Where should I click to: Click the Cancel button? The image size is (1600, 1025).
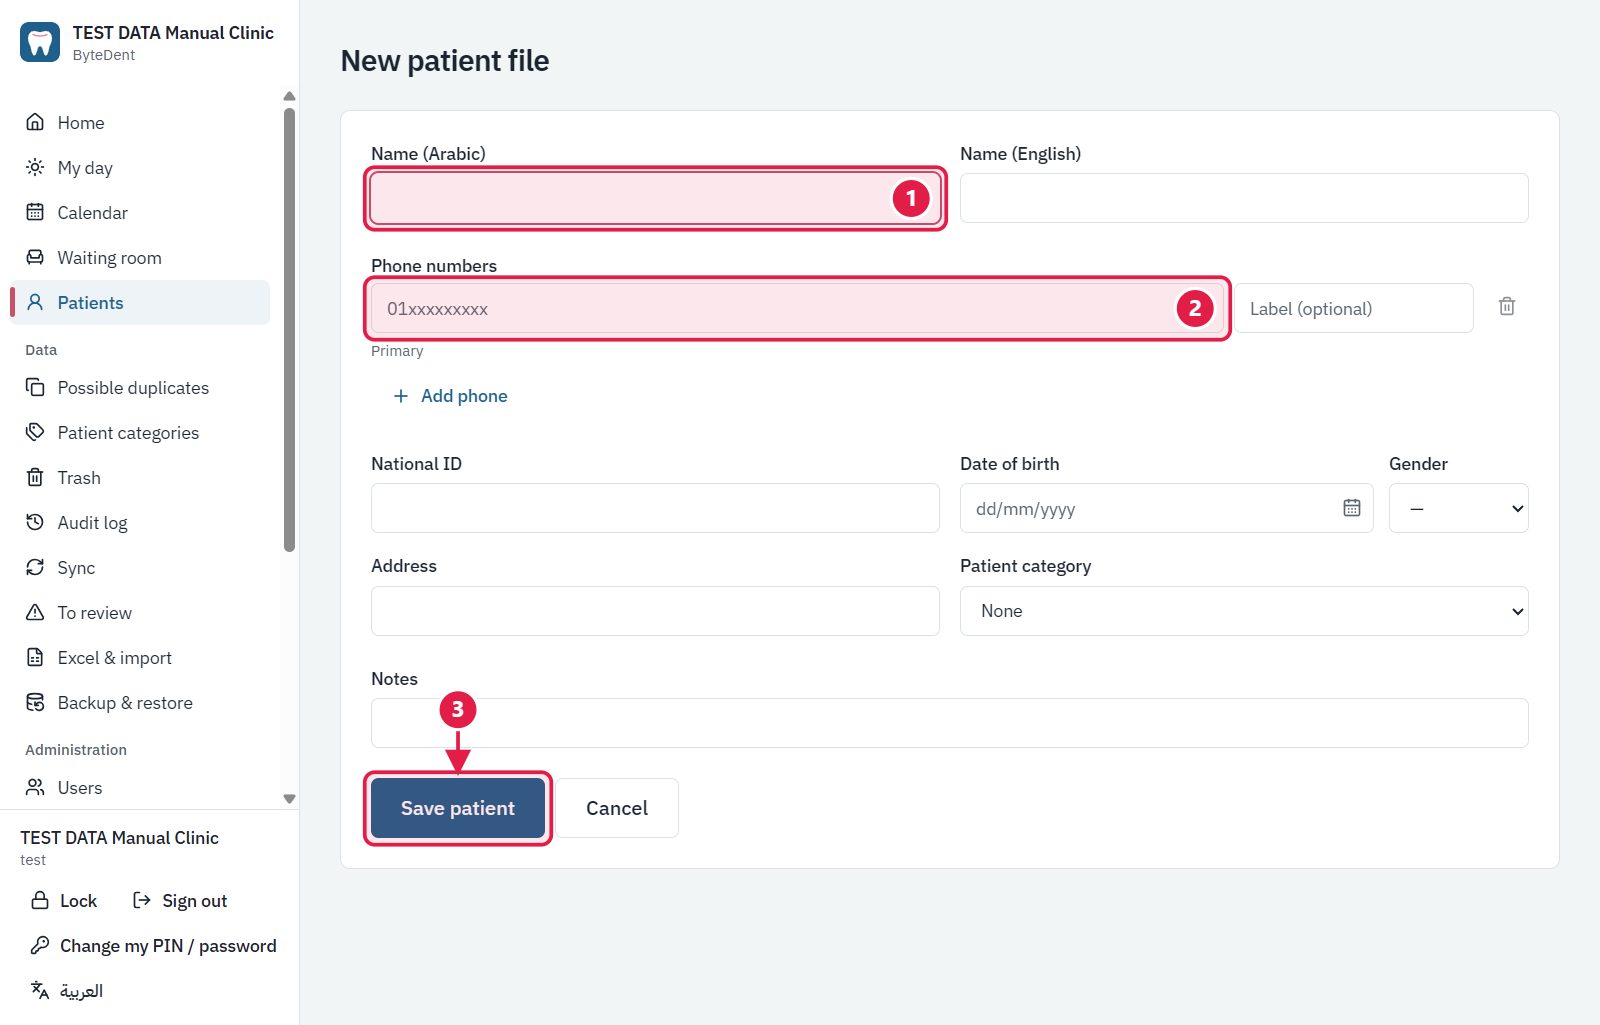[x=617, y=808]
